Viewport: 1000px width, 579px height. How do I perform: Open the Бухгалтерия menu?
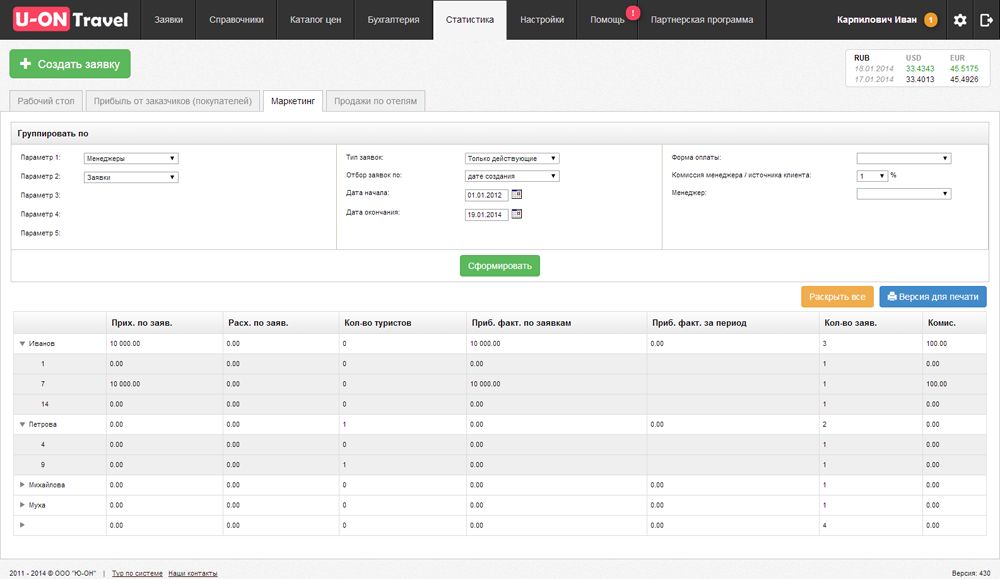[393, 20]
